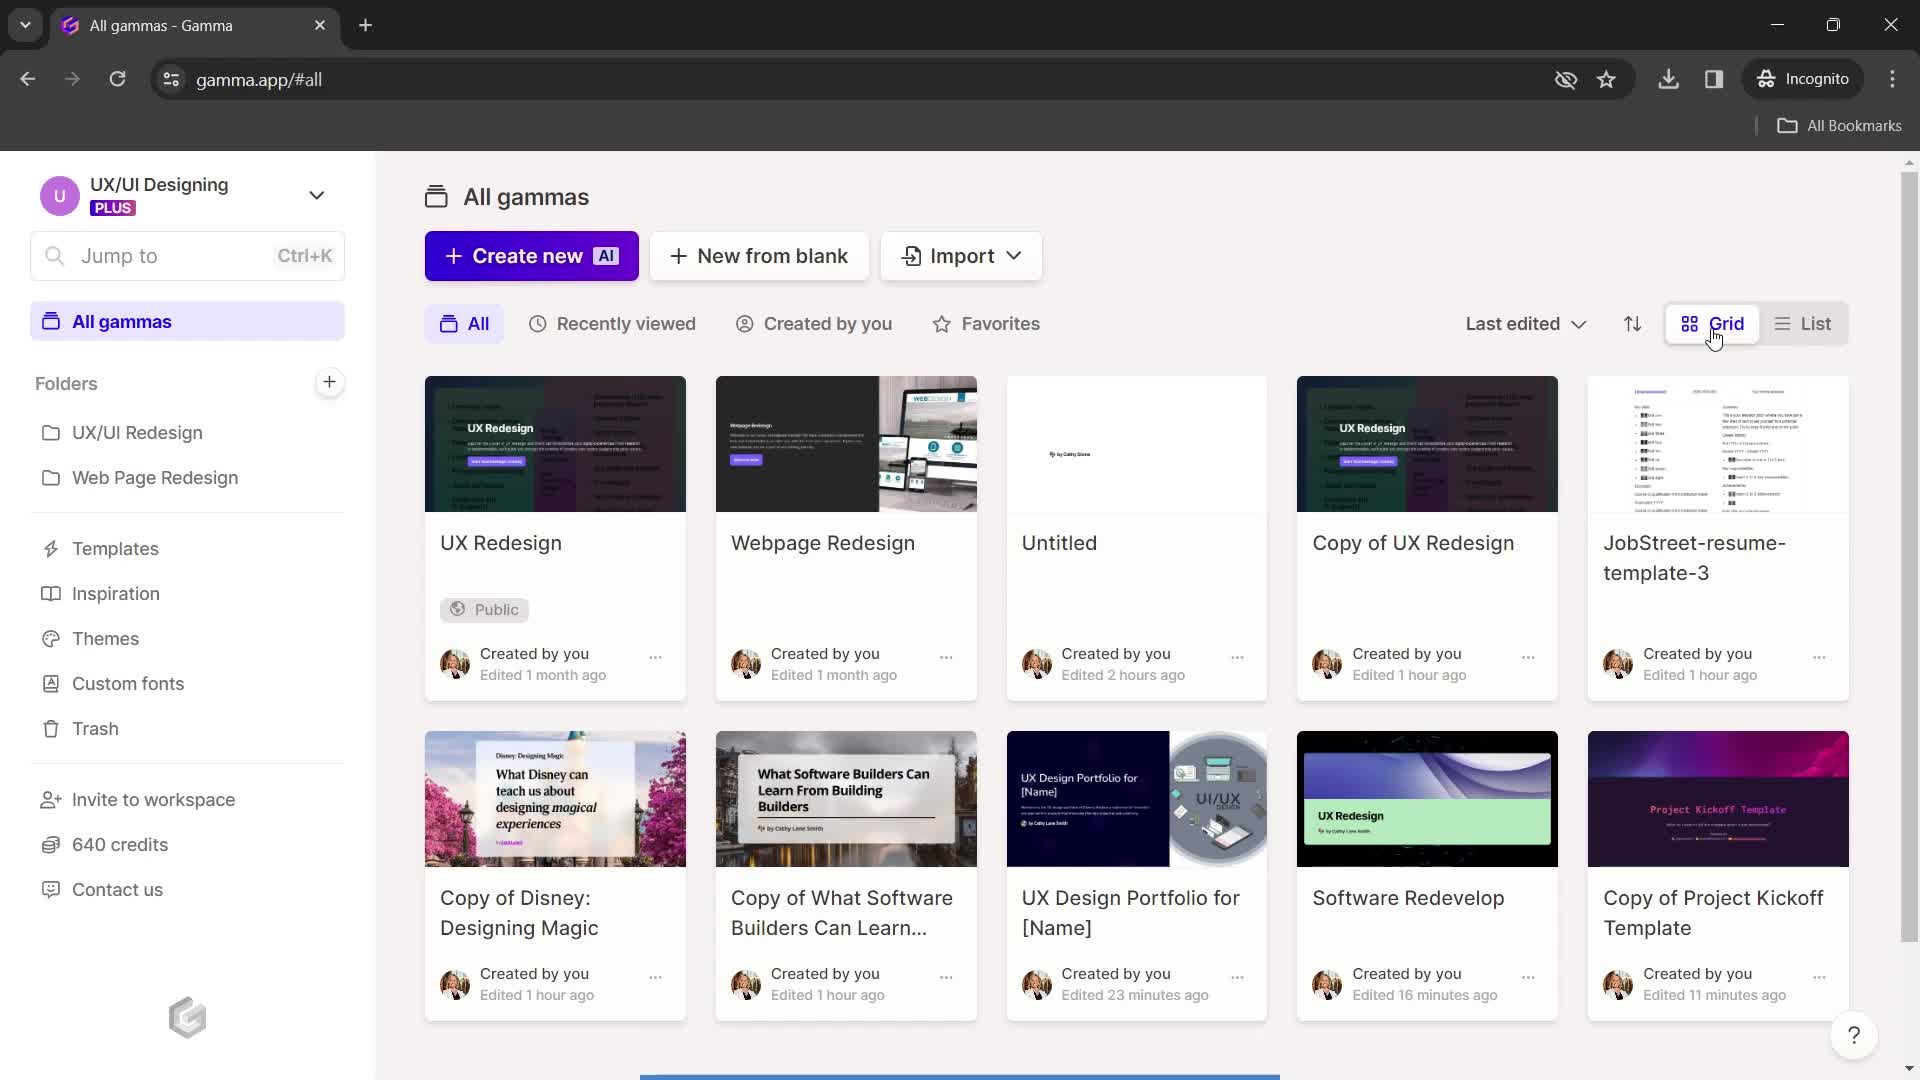Open the UX Design Portfolio thumbnail
The image size is (1920, 1080).
click(x=1138, y=798)
